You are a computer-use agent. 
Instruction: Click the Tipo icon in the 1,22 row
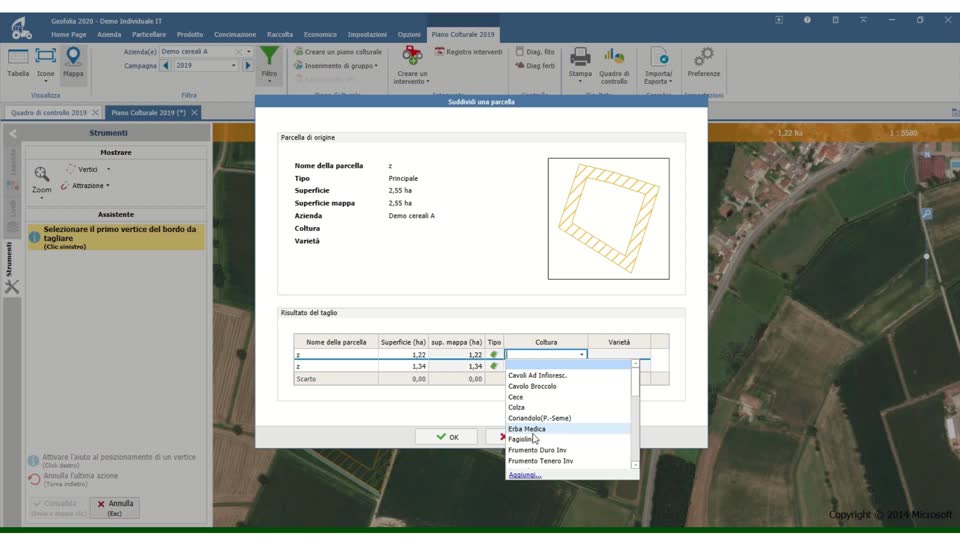[494, 354]
